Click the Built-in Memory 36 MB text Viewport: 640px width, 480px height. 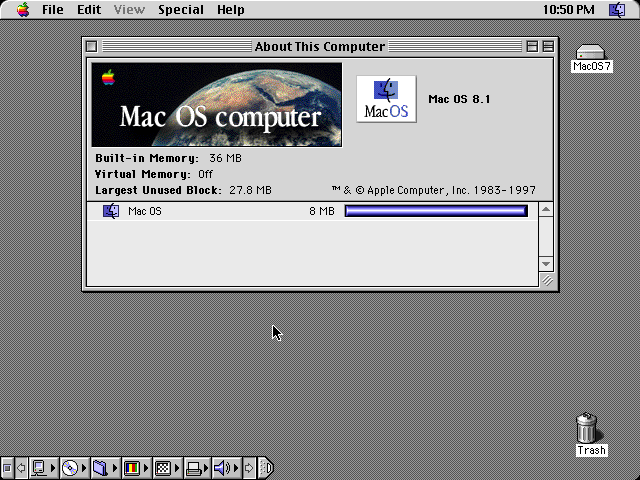(x=169, y=158)
